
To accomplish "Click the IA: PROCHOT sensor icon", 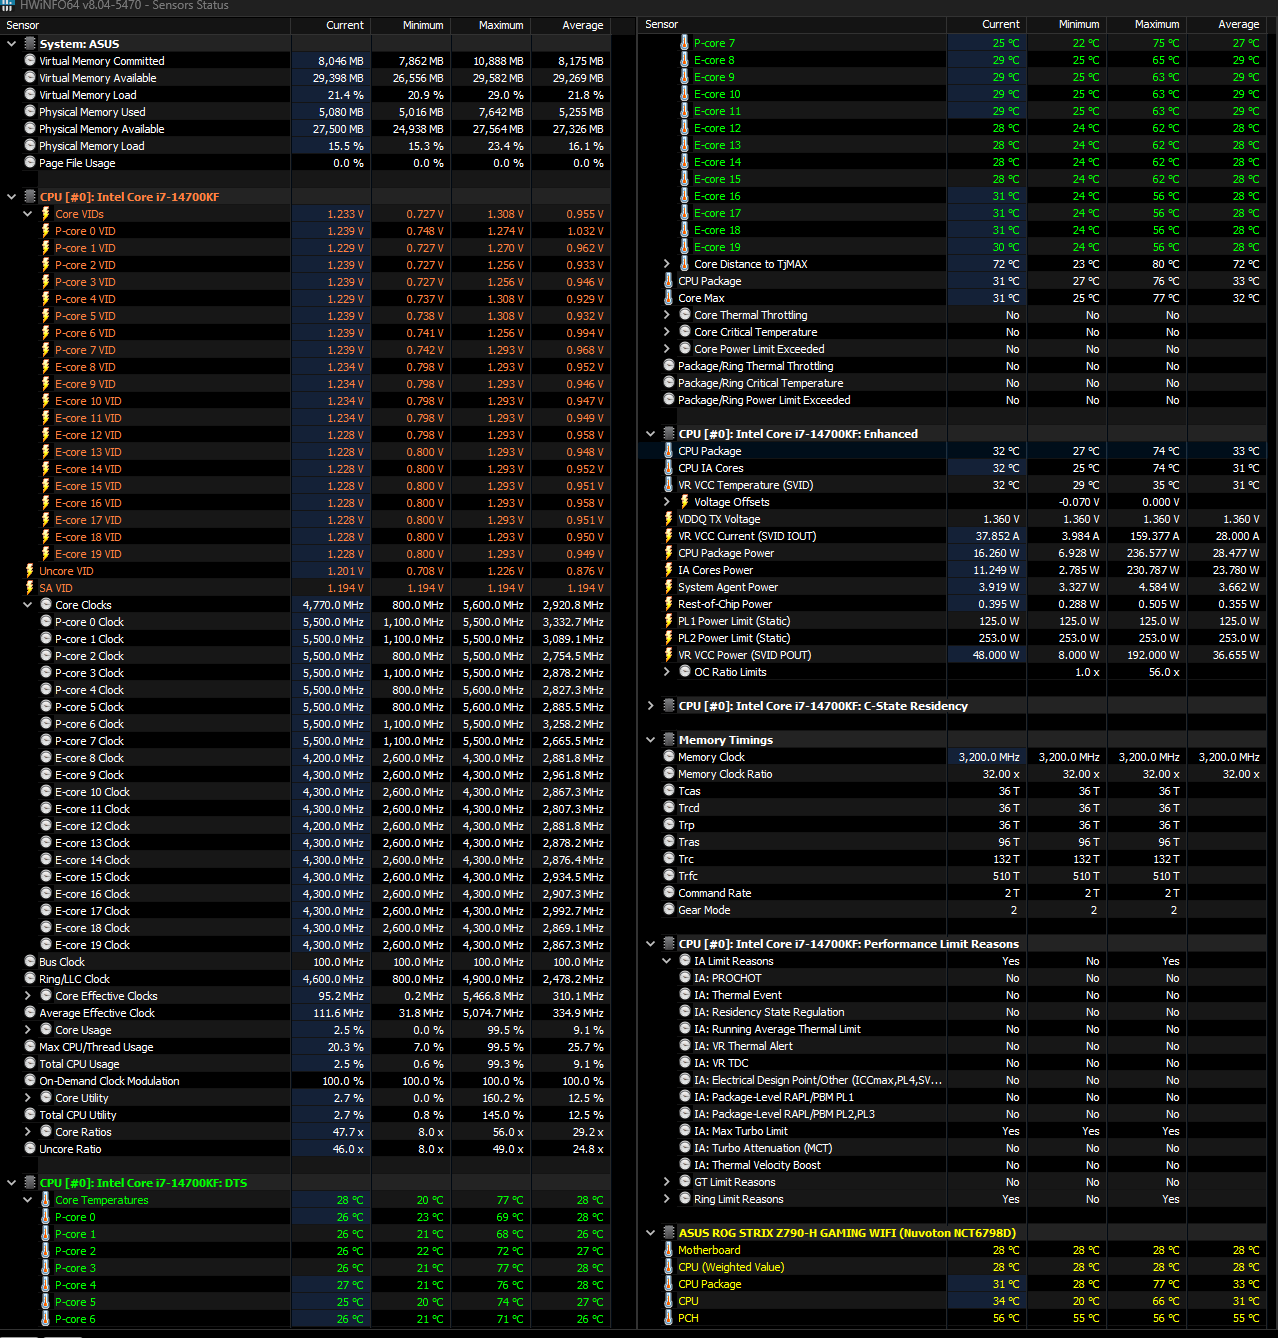I will 685,978.
